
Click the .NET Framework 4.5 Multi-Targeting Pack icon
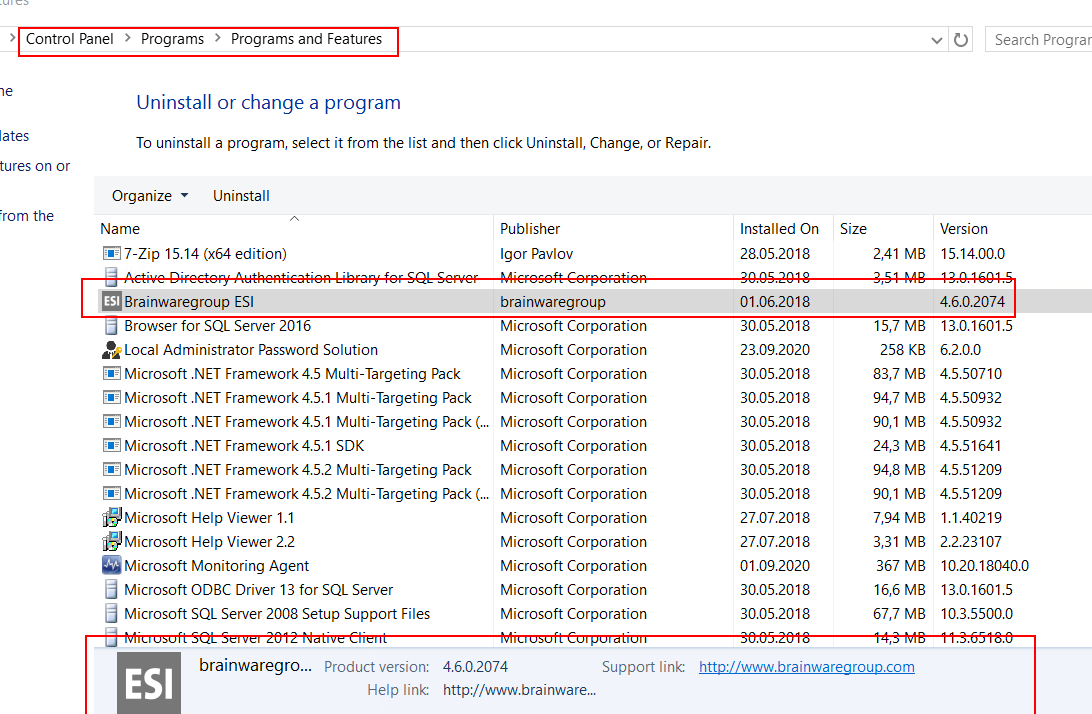[x=111, y=373]
